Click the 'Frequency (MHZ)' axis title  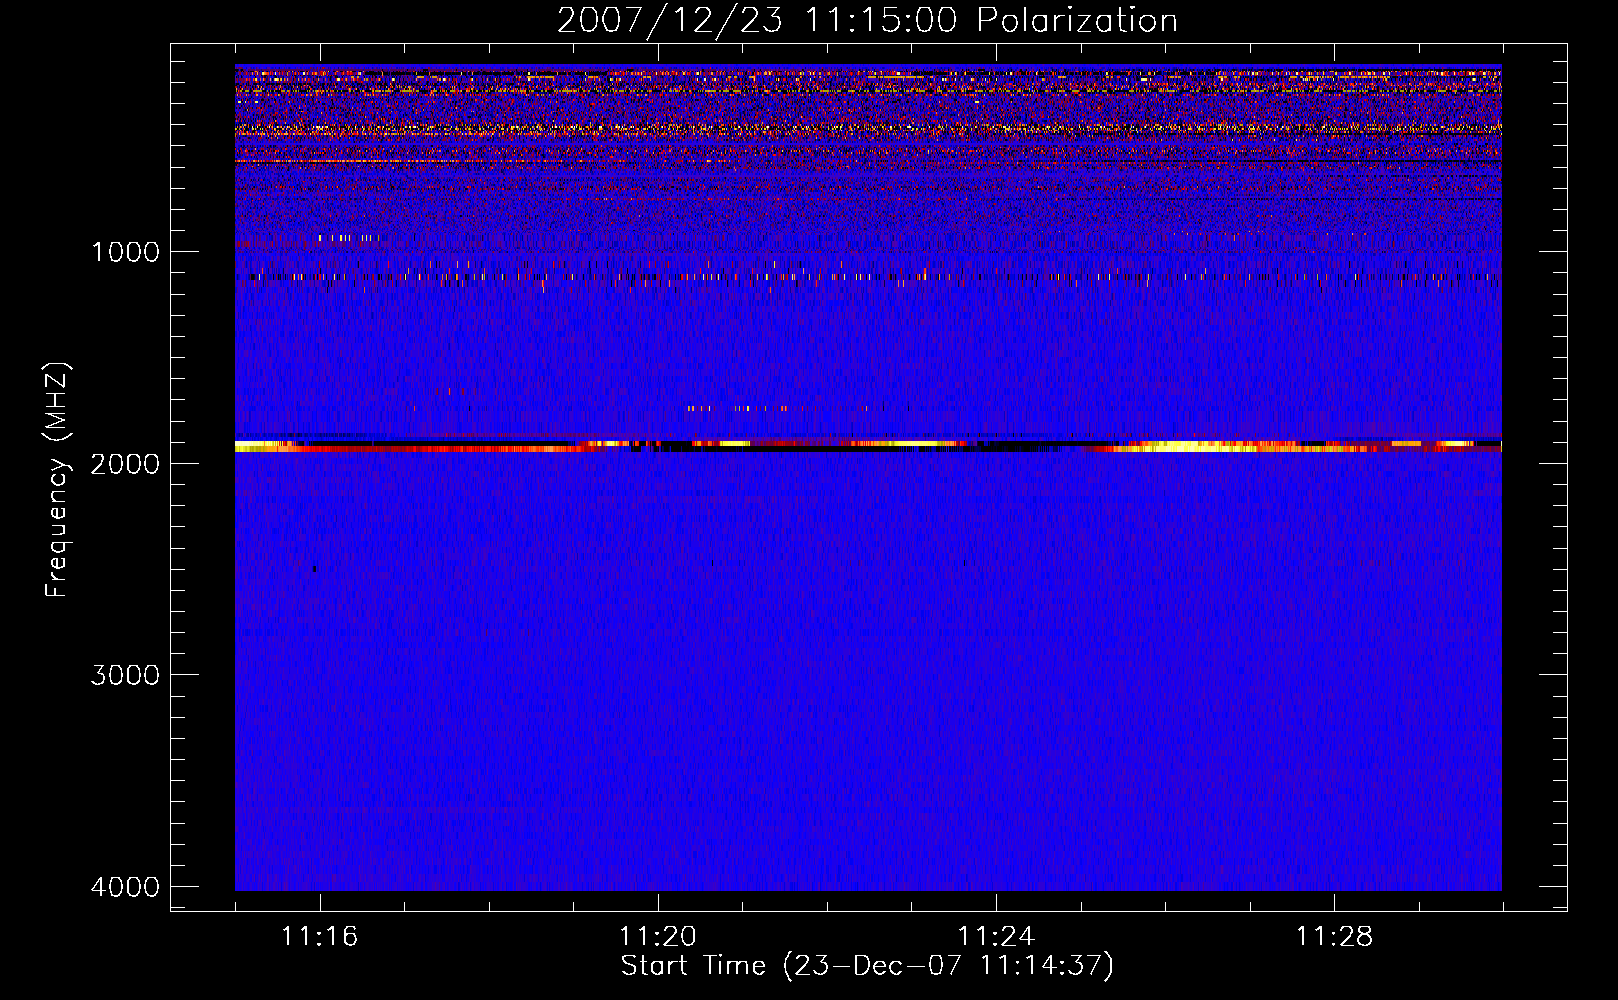(57, 479)
